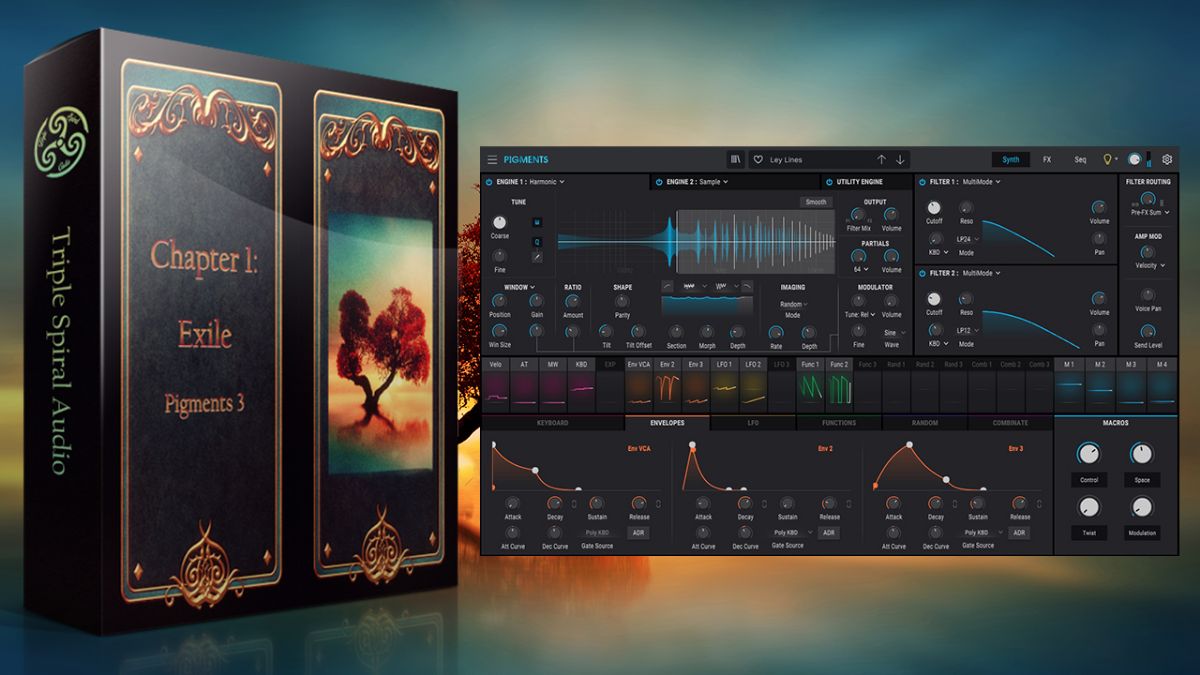
Task: Adjust the Cutoff knob on Filter 1
Action: click(x=934, y=207)
